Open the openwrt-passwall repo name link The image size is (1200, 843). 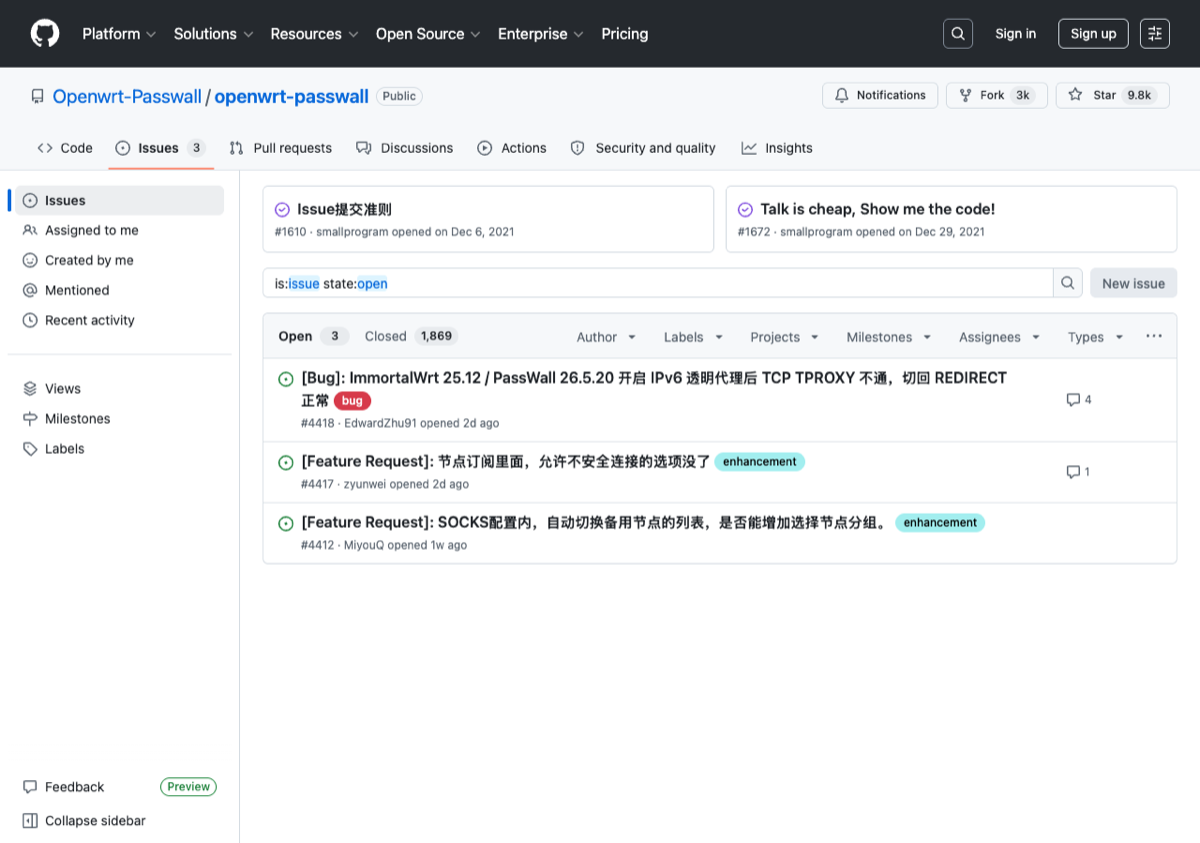(x=291, y=97)
